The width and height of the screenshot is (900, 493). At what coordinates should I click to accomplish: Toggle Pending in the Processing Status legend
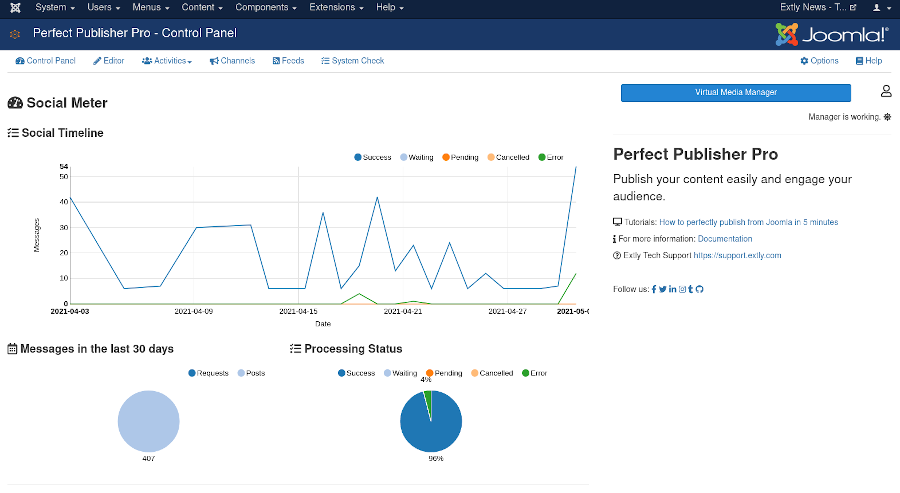pyautogui.click(x=444, y=373)
